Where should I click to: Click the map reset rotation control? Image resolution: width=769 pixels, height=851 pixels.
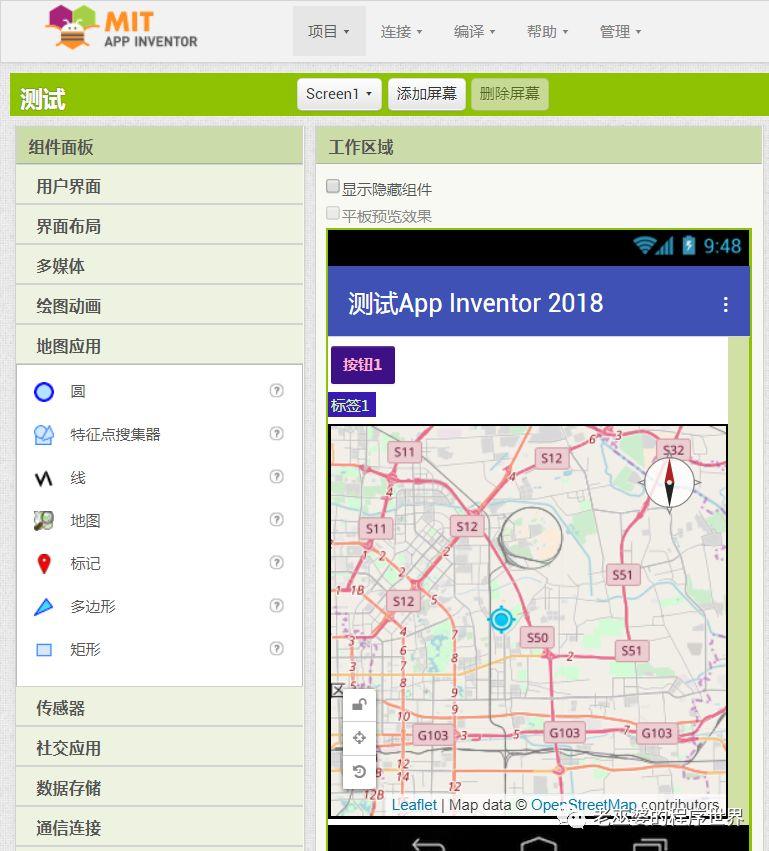click(x=359, y=771)
